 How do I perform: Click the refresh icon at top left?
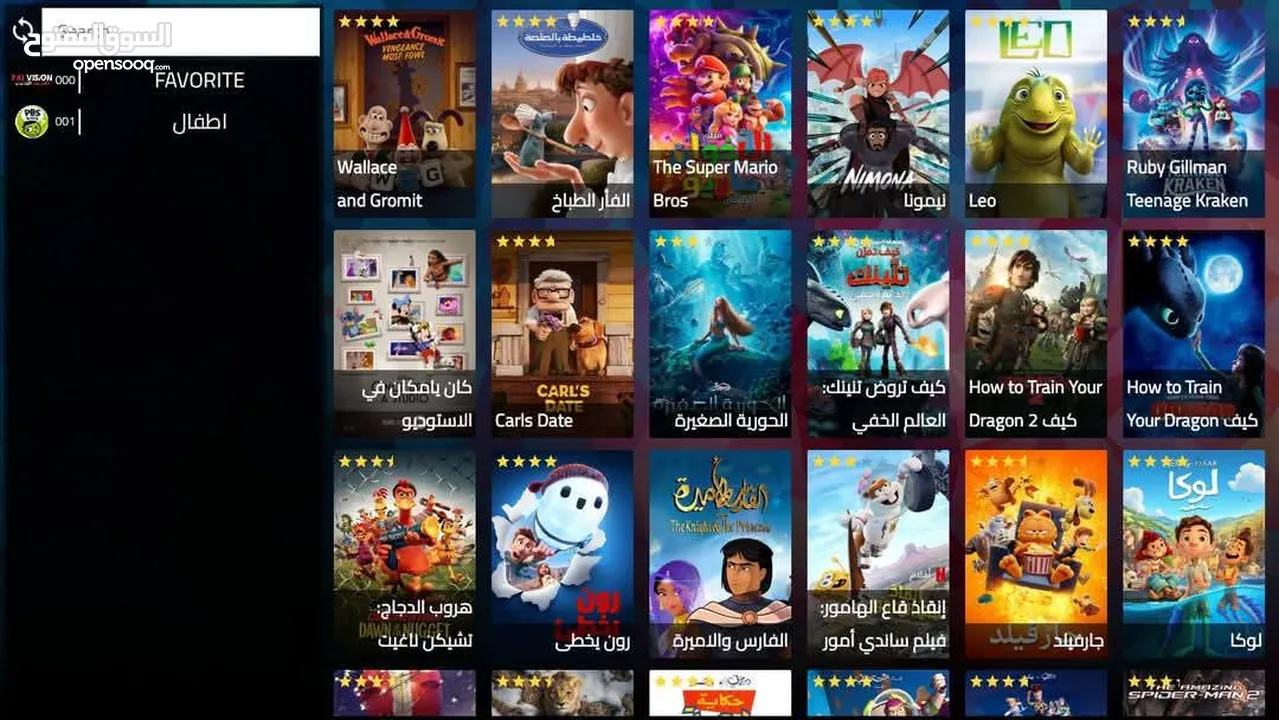click(x=22, y=31)
